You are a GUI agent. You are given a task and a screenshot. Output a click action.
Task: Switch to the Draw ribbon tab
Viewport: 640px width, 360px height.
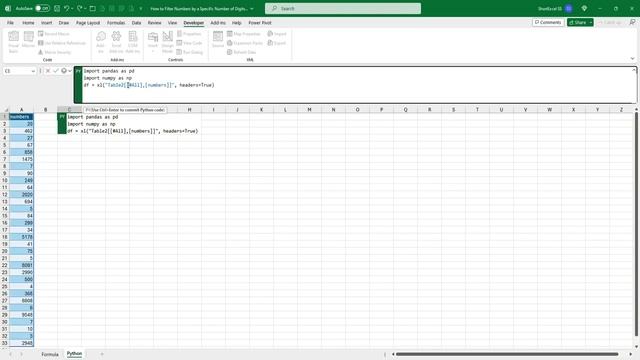[64, 23]
